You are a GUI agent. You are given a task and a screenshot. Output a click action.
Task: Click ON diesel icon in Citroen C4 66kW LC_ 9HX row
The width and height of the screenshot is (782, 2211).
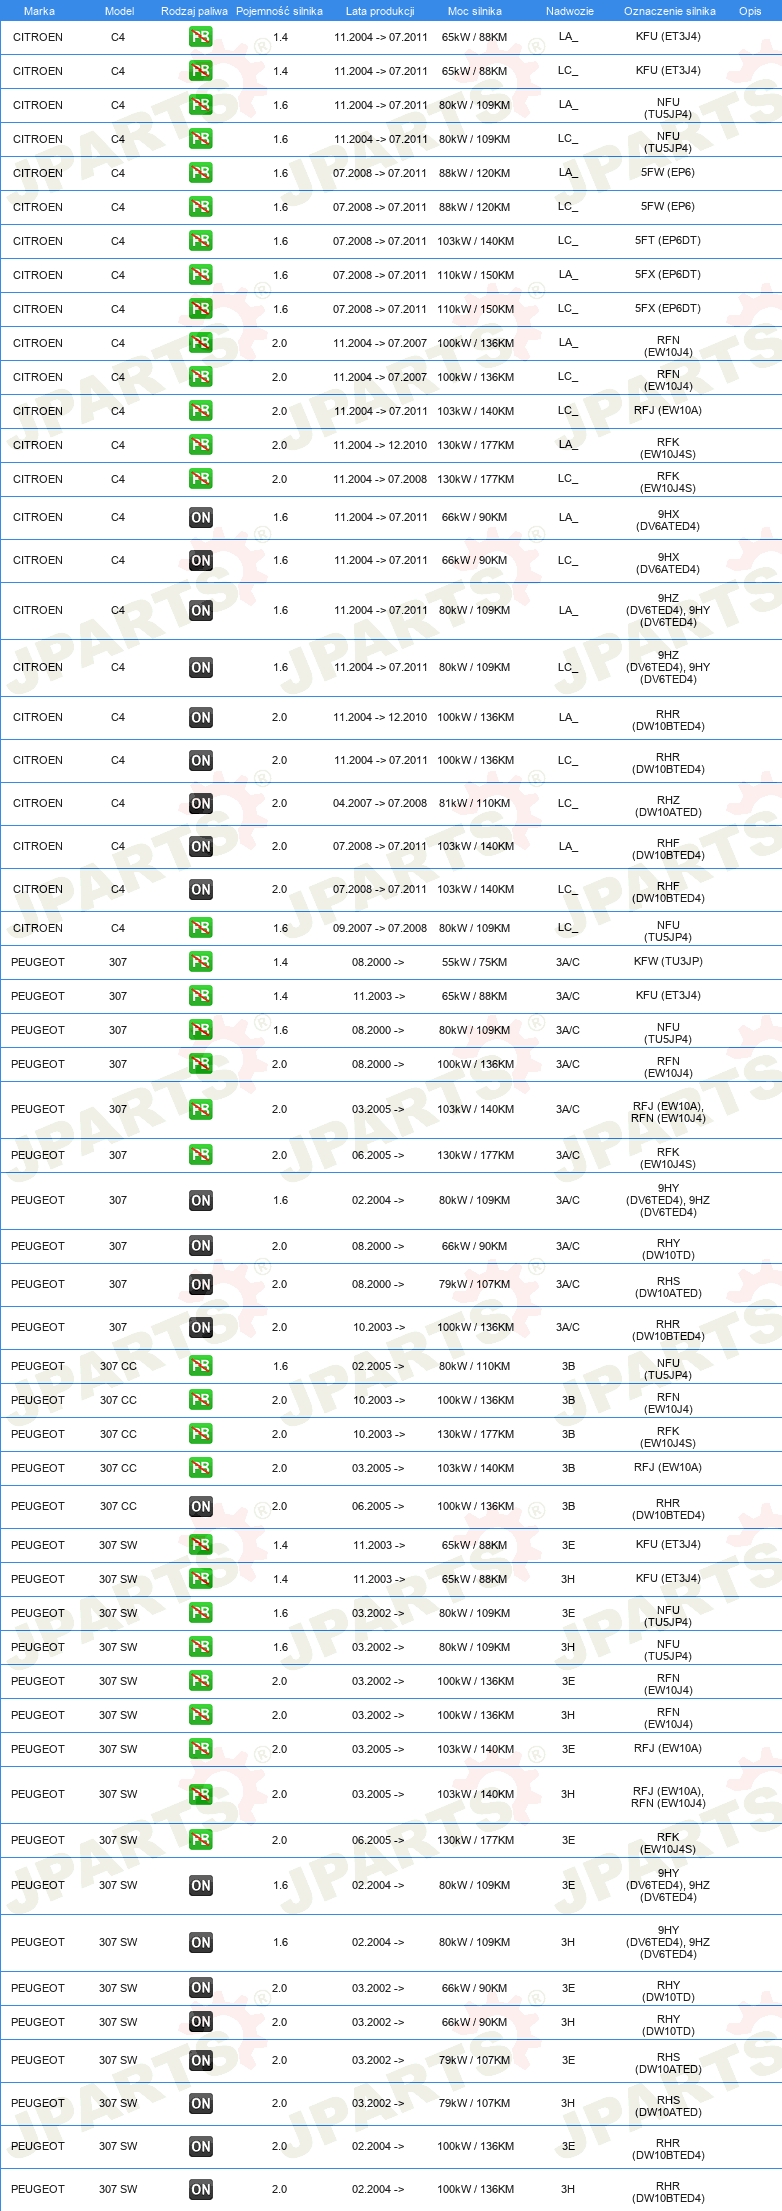pos(200,561)
